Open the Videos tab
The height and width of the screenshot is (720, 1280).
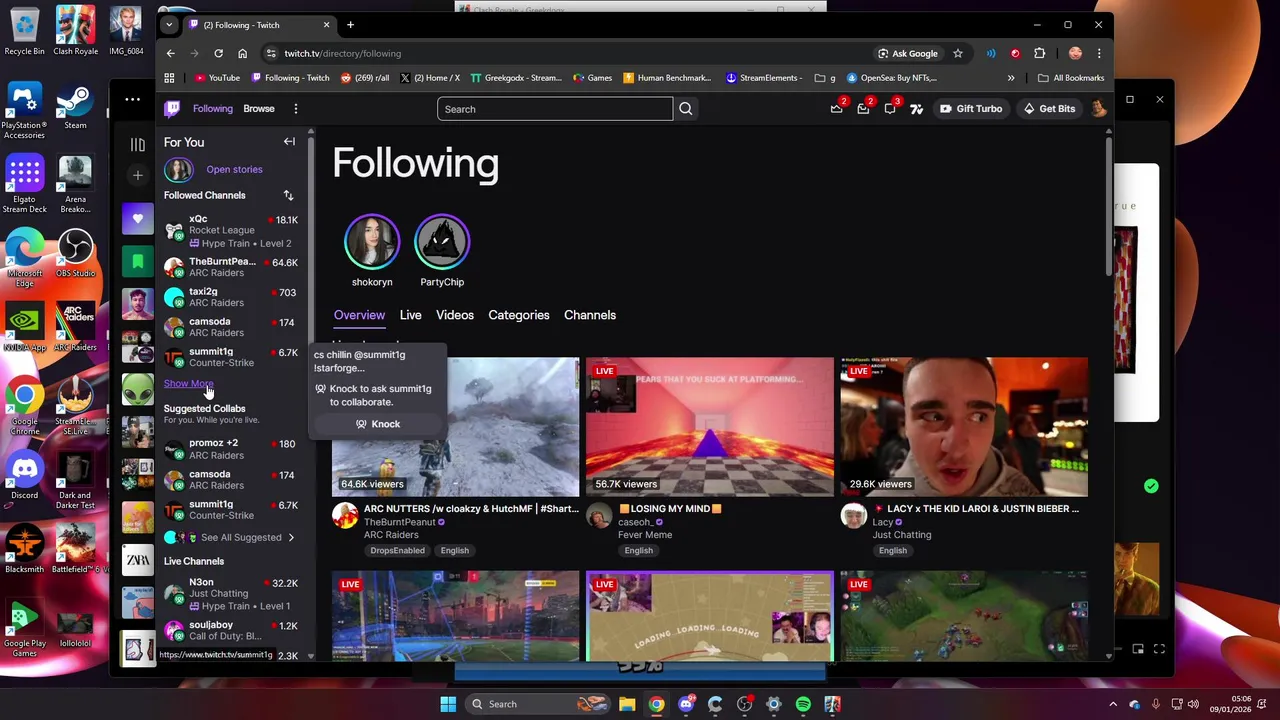(455, 315)
